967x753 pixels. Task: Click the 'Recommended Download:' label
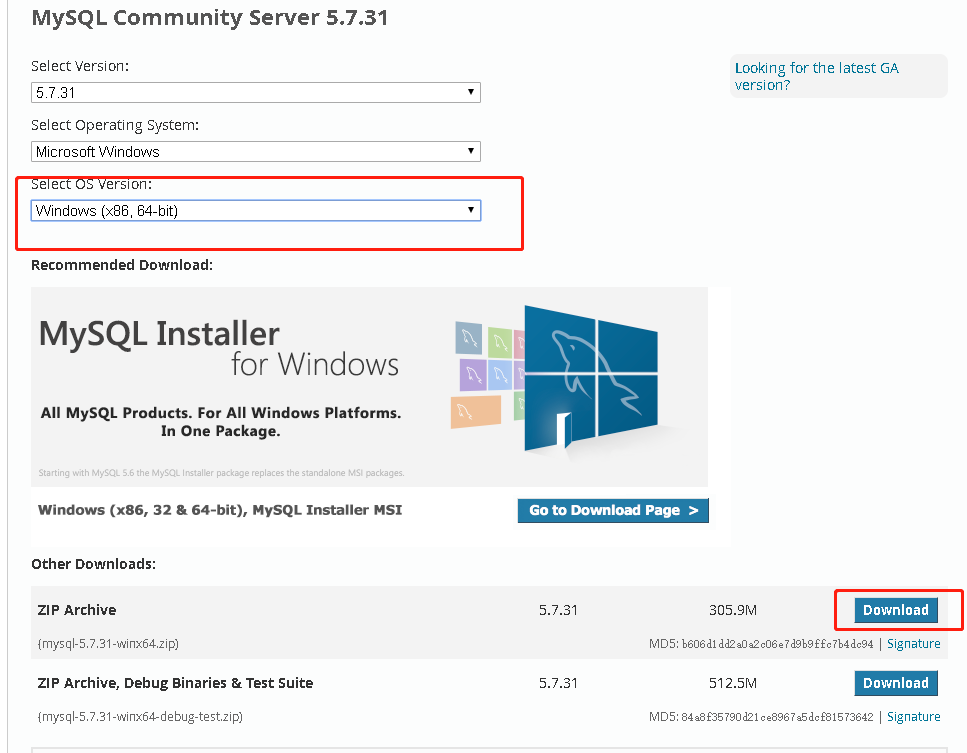click(122, 265)
